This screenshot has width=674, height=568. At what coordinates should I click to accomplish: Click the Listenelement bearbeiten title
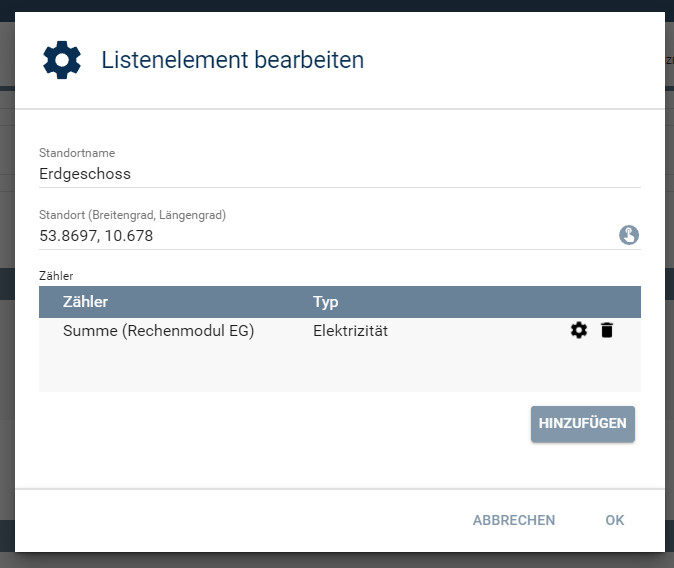tap(232, 60)
